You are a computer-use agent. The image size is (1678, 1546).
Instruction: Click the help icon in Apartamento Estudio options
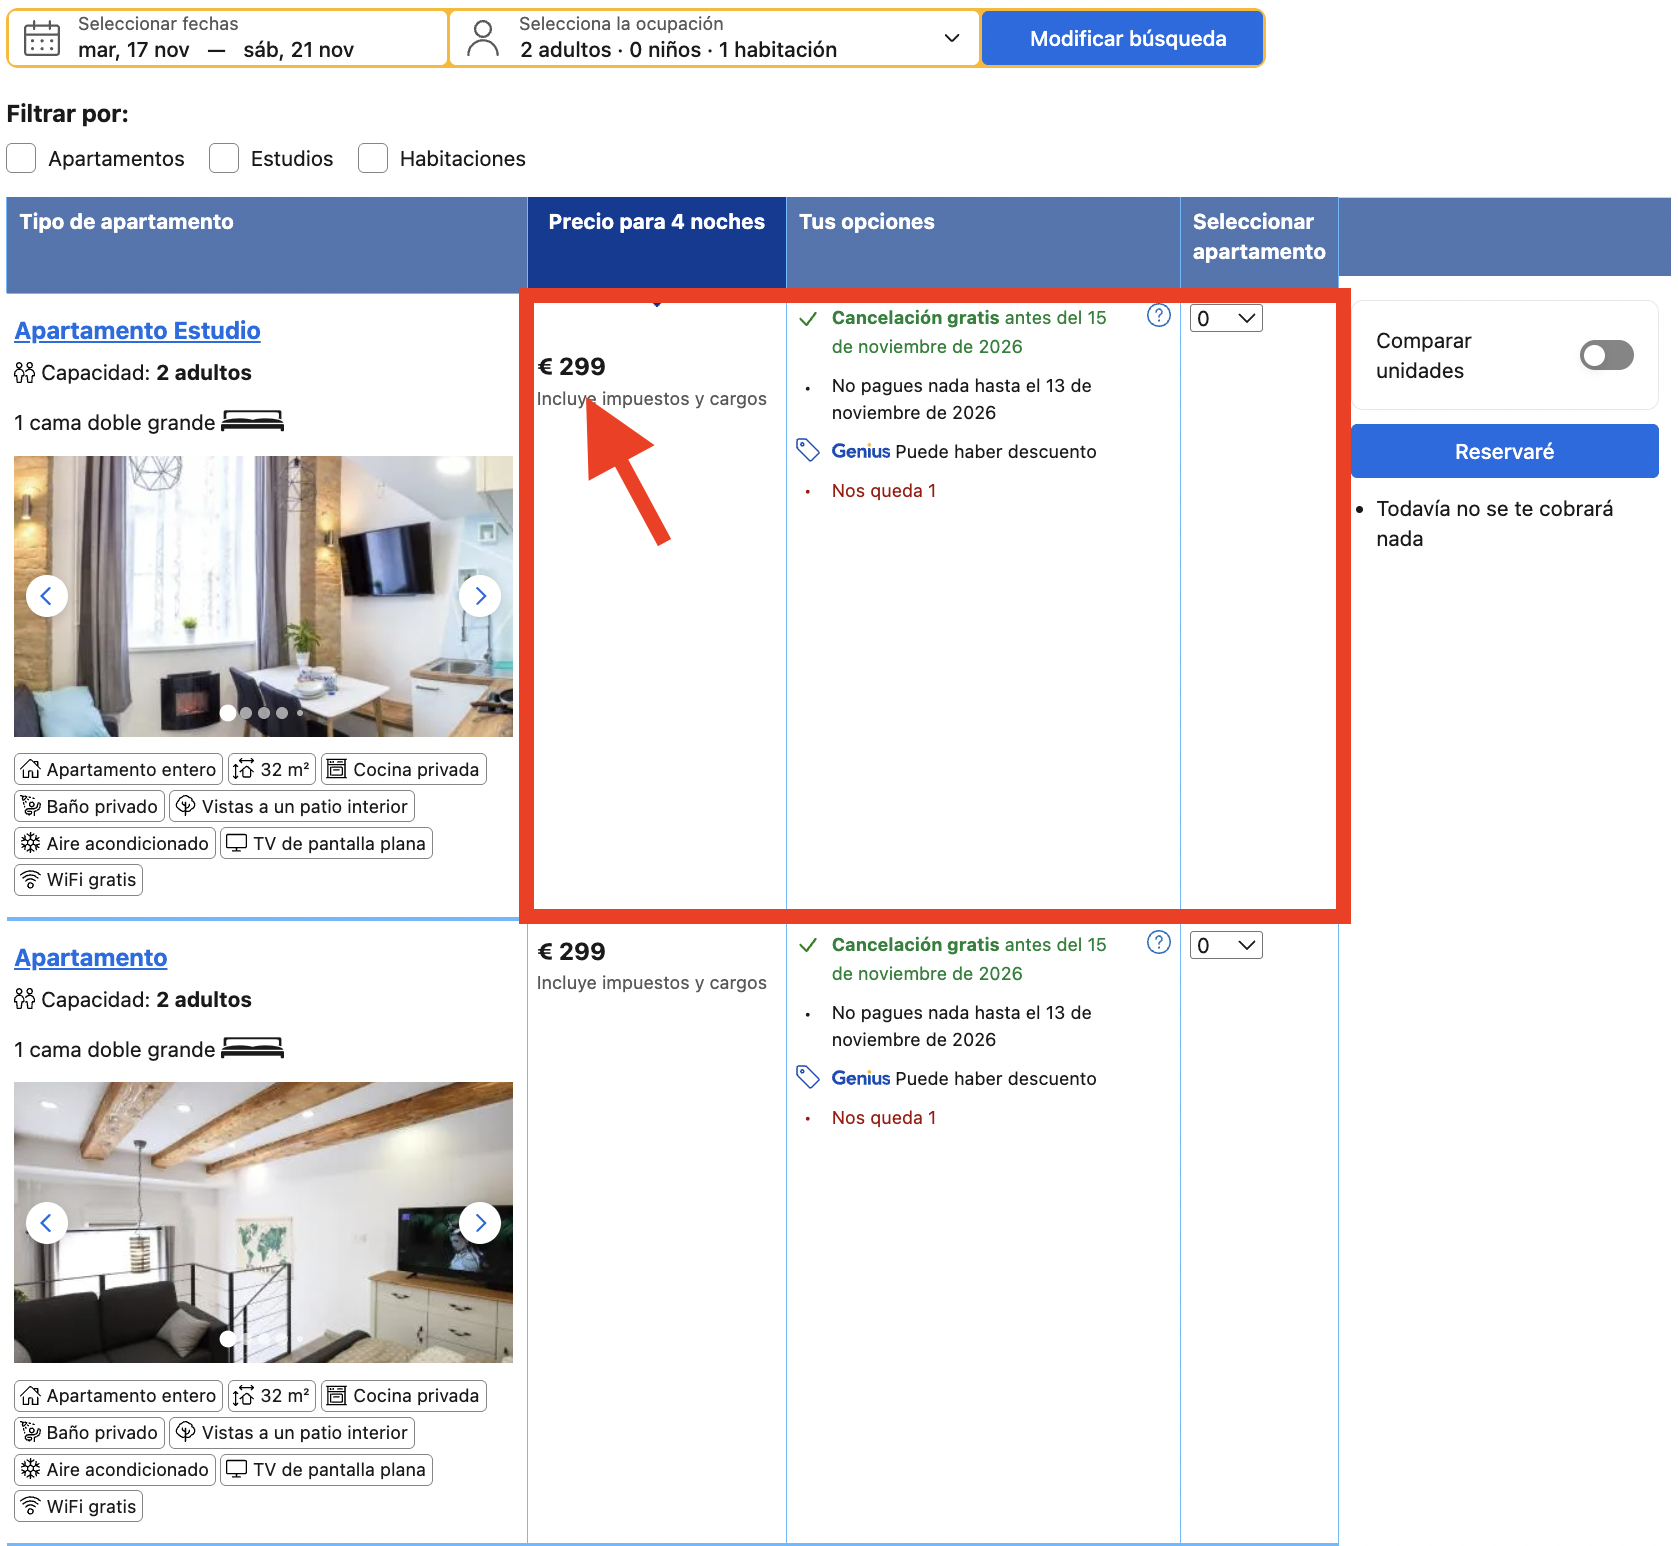[x=1158, y=316]
